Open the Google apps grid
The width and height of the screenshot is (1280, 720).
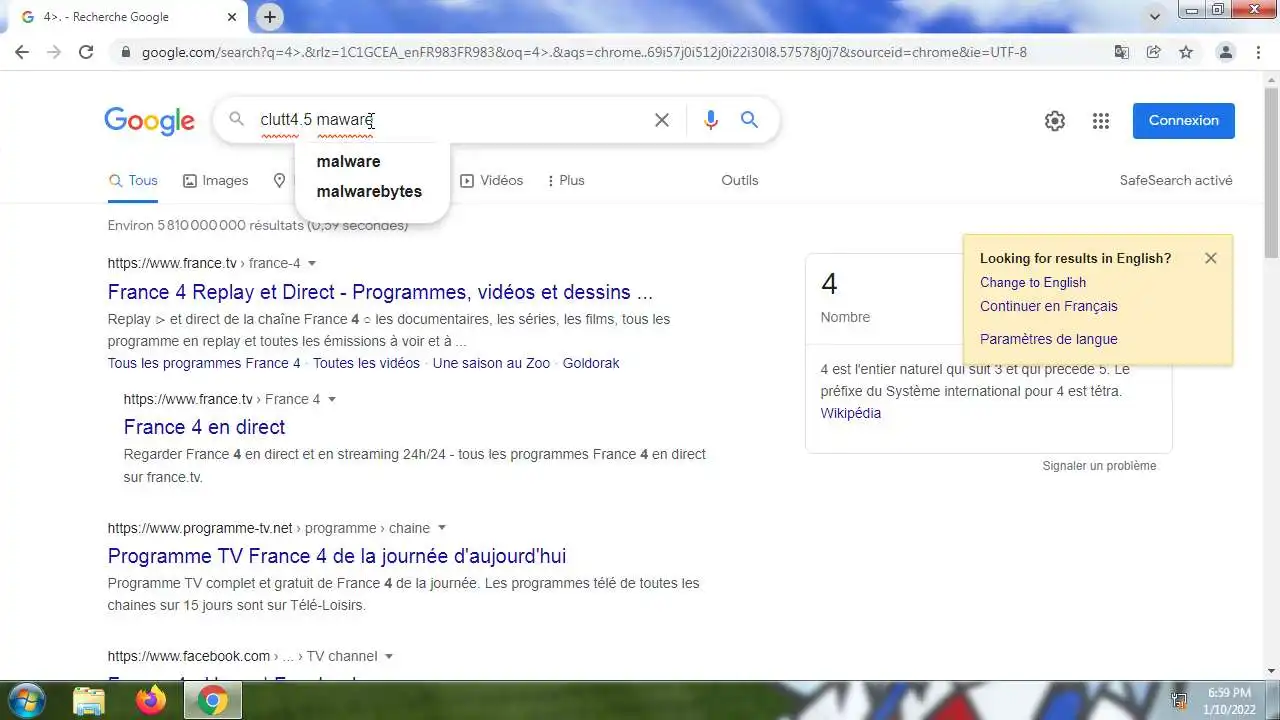point(1101,121)
